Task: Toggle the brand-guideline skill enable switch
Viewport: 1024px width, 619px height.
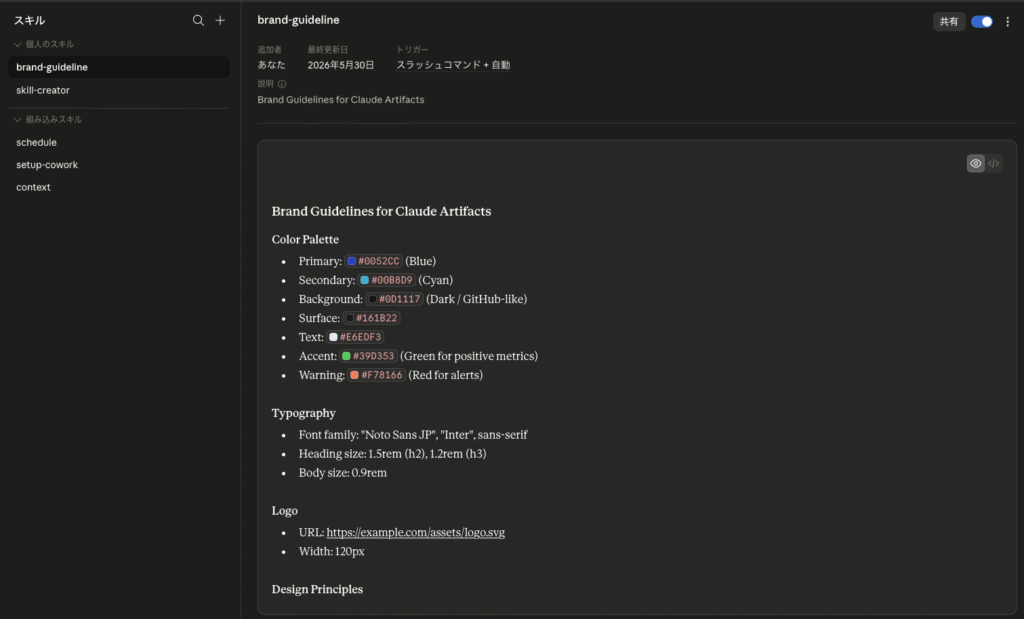Action: point(982,22)
